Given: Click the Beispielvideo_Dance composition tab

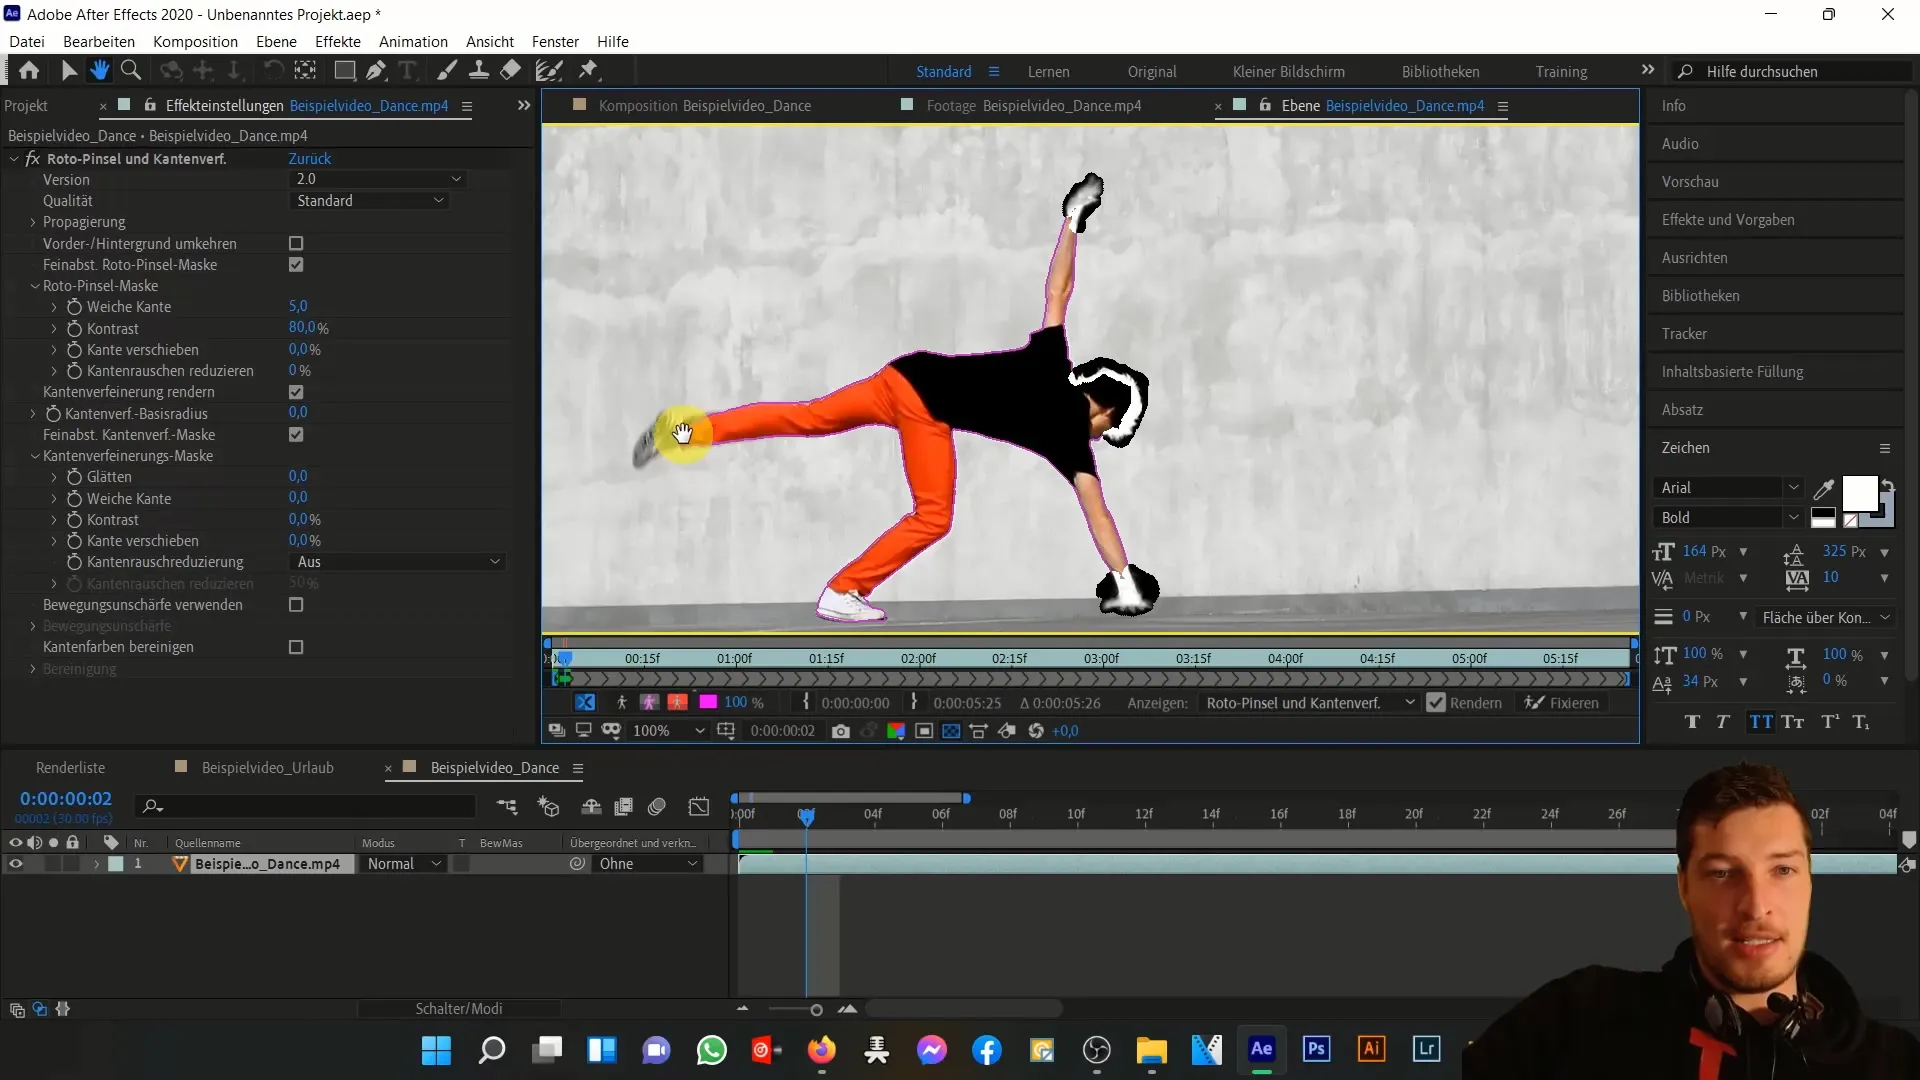Looking at the screenshot, I should click(708, 104).
